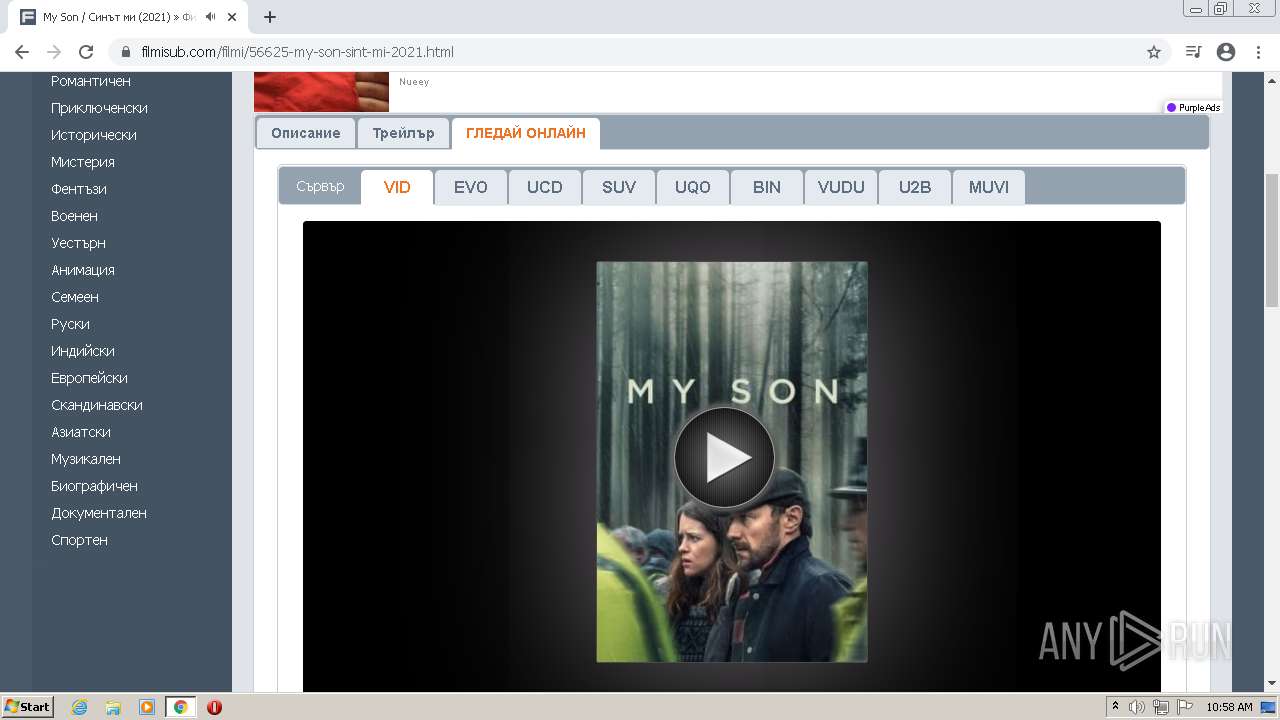Click the browser forward arrow
Image resolution: width=1280 pixels, height=720 pixels.
point(54,52)
